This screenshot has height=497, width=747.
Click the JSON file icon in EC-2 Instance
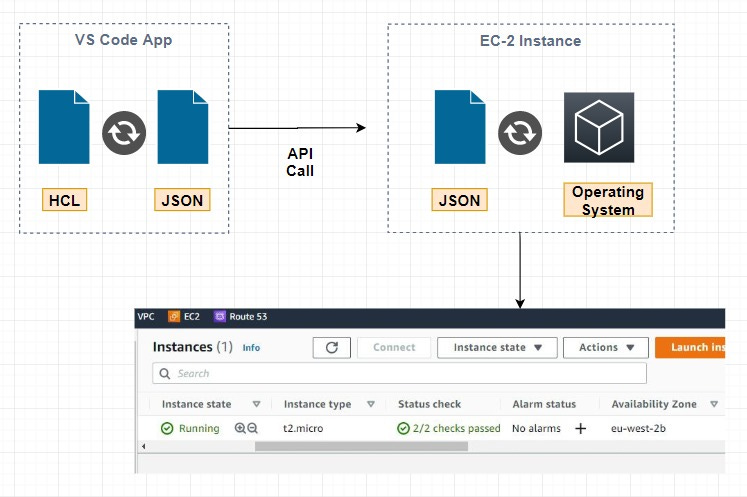click(x=460, y=127)
